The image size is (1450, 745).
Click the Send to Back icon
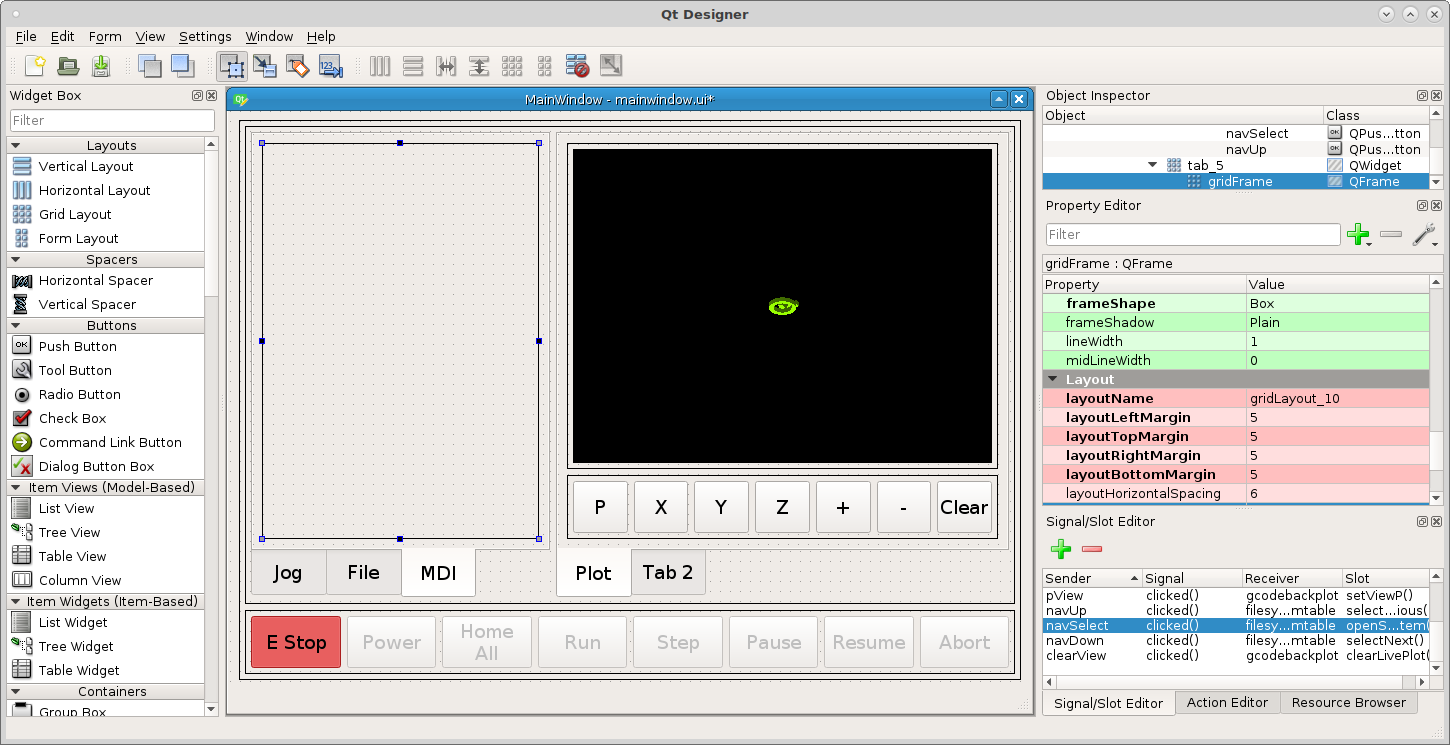[x=149, y=66]
